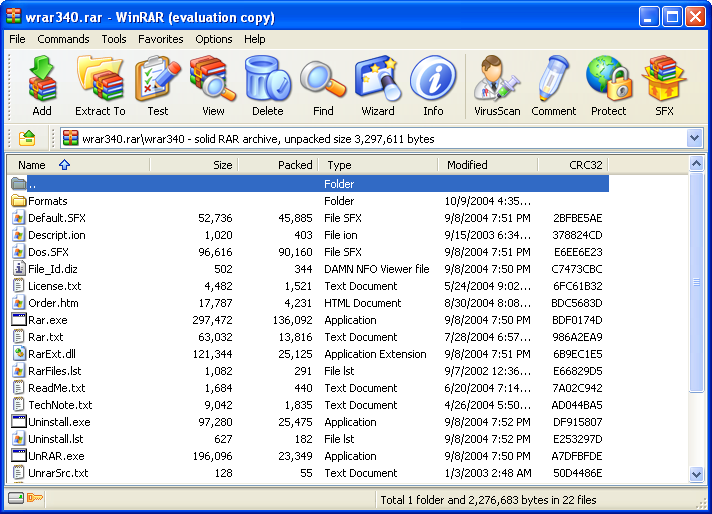Open the Favorites menu
Screen dimensions: 712x514
pos(161,39)
